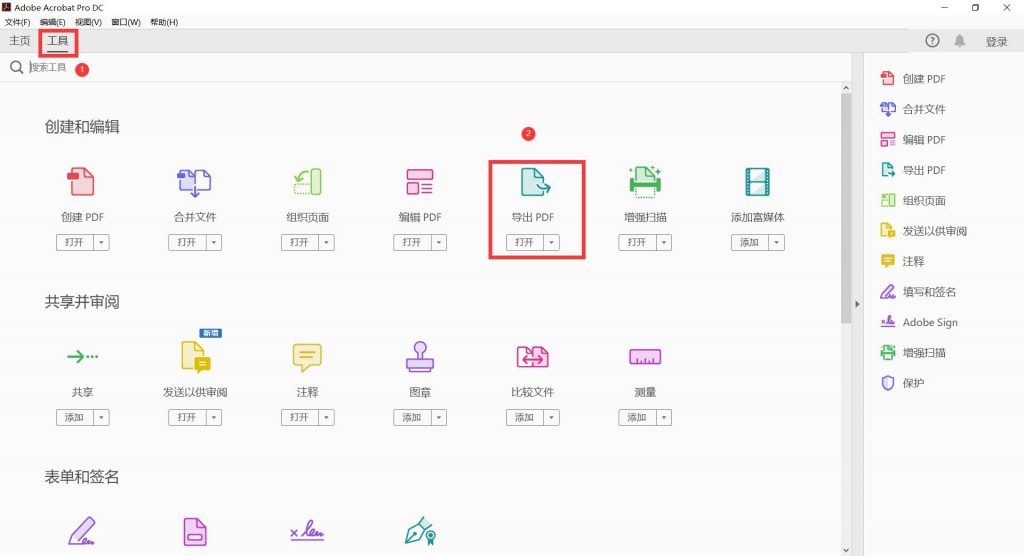Click the prepare form icon
Image resolution: width=1024 pixels, height=556 pixels.
click(x=195, y=531)
